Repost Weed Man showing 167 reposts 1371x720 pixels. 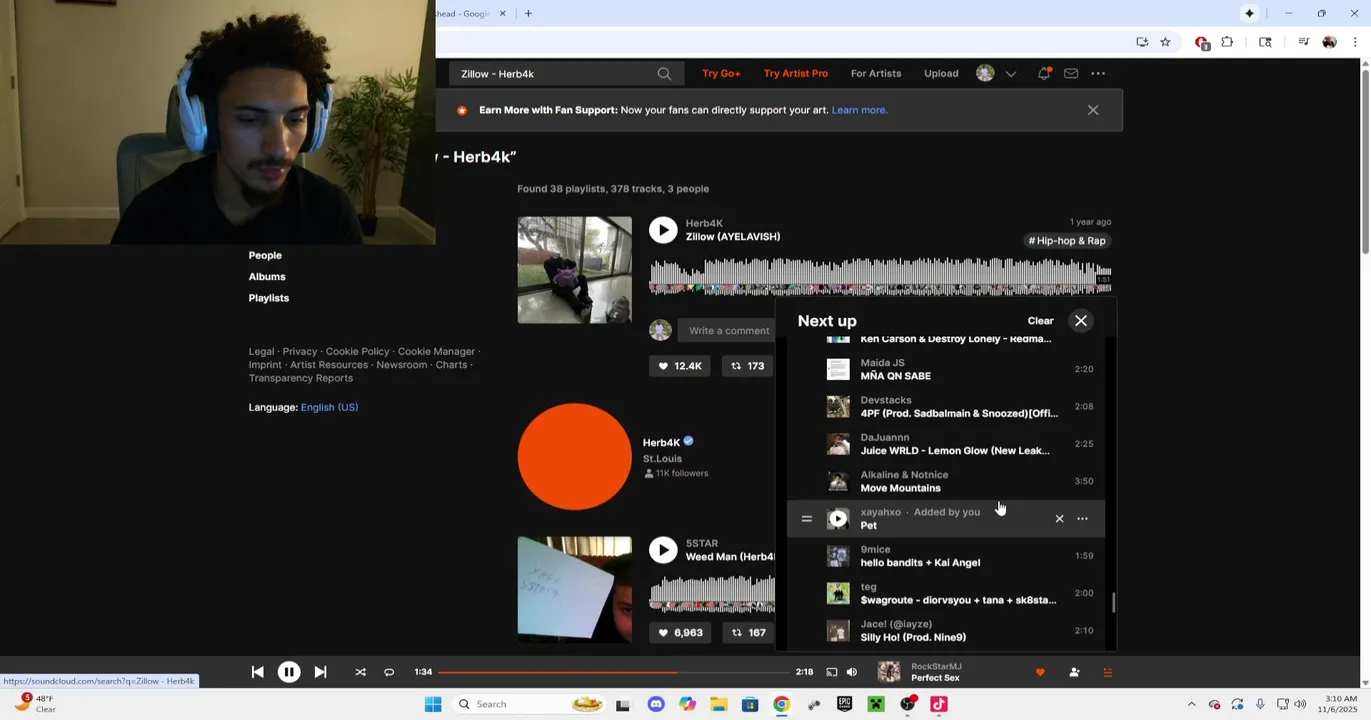(748, 633)
